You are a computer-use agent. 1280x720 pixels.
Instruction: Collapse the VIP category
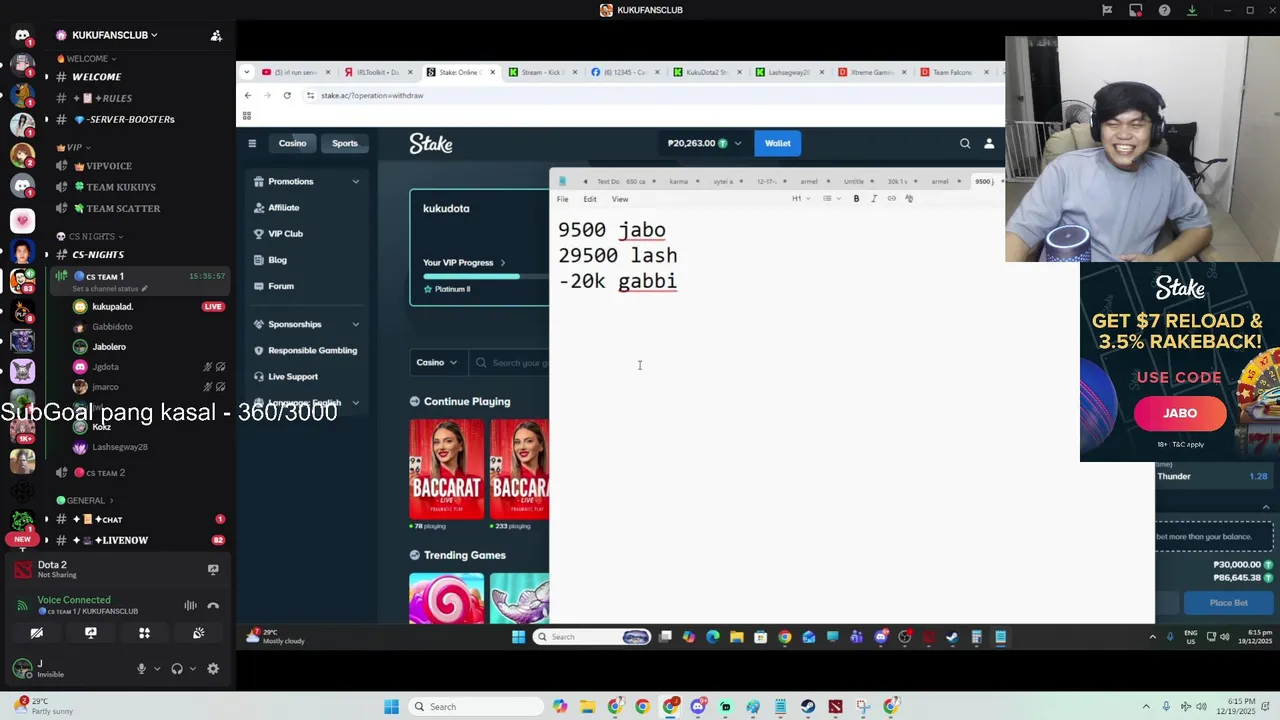coord(74,147)
